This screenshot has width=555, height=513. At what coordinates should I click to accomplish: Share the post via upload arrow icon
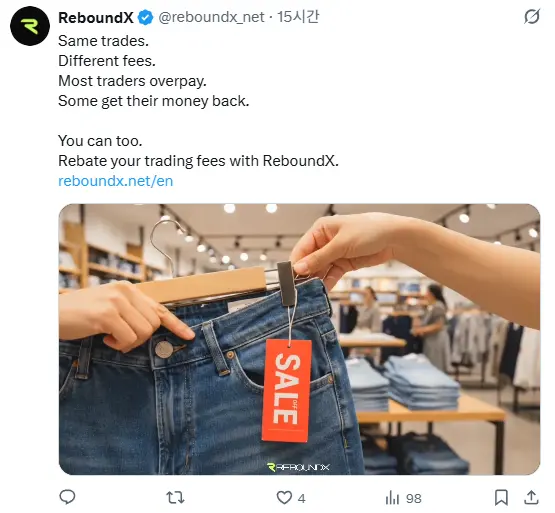[531, 497]
